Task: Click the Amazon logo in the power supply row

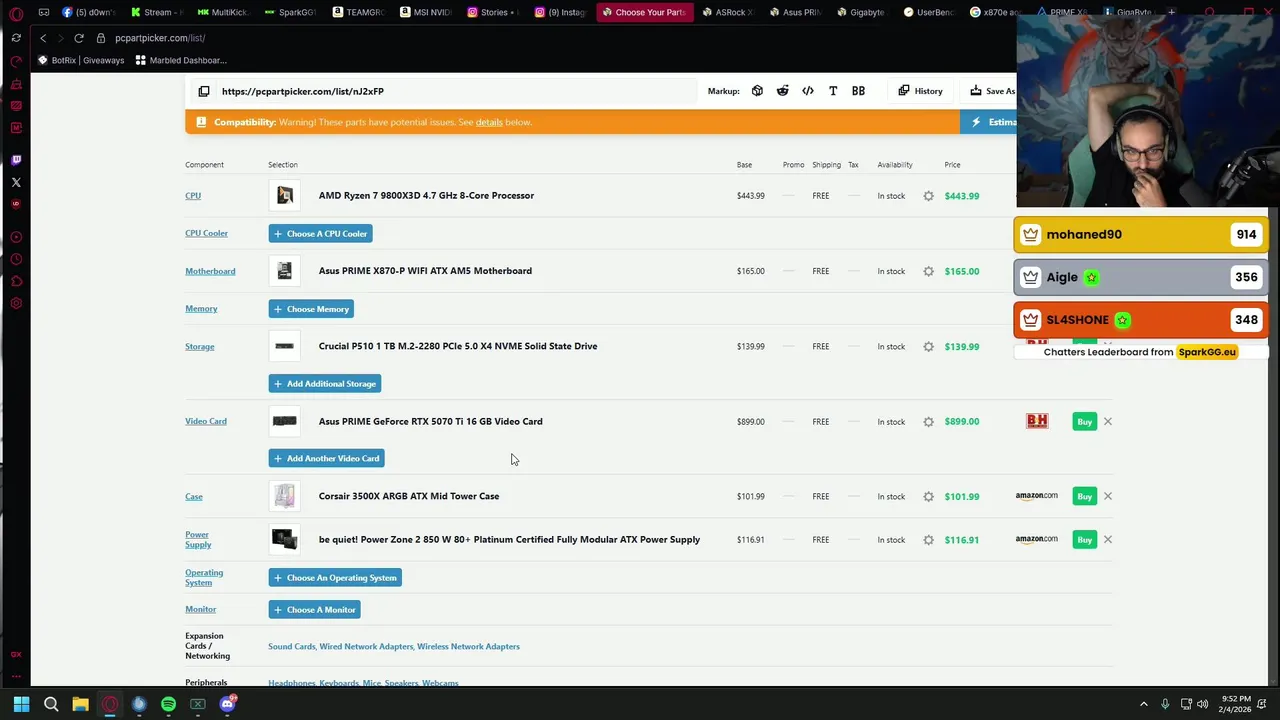Action: [x=1037, y=540]
